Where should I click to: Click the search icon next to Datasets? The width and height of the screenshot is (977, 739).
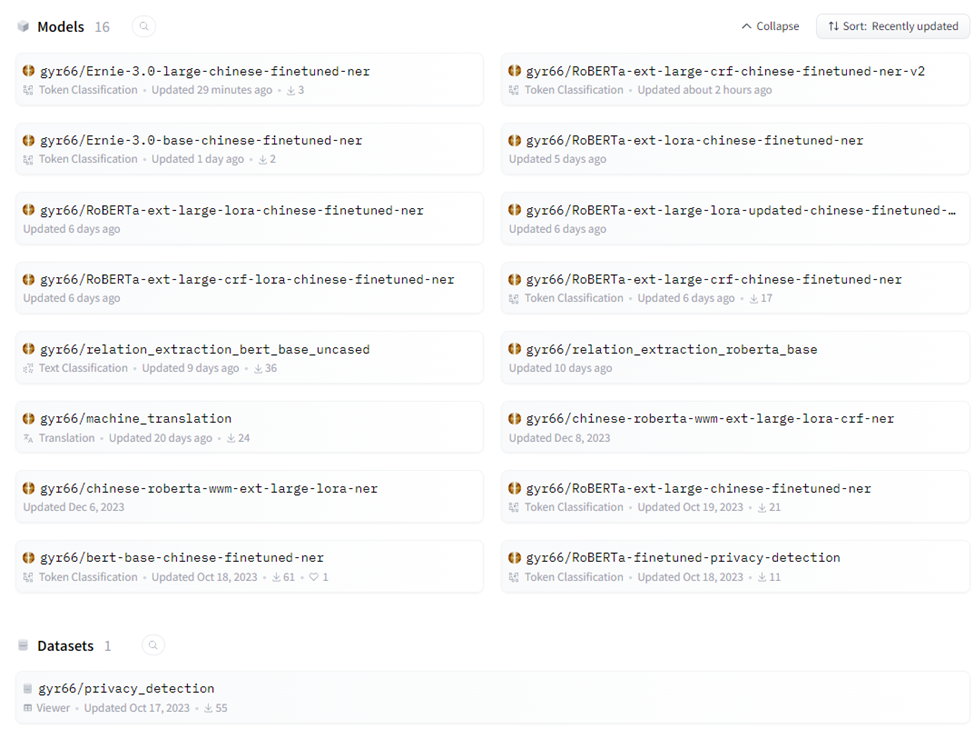pos(153,646)
